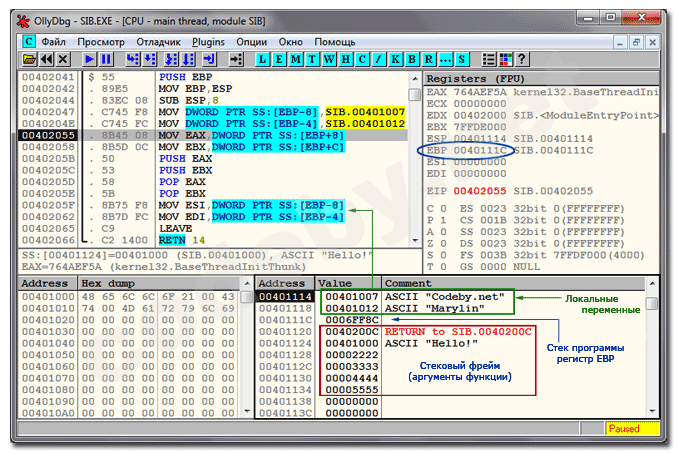The height and width of the screenshot is (453, 677).
Task: Open the Файл menu
Action: (x=54, y=42)
